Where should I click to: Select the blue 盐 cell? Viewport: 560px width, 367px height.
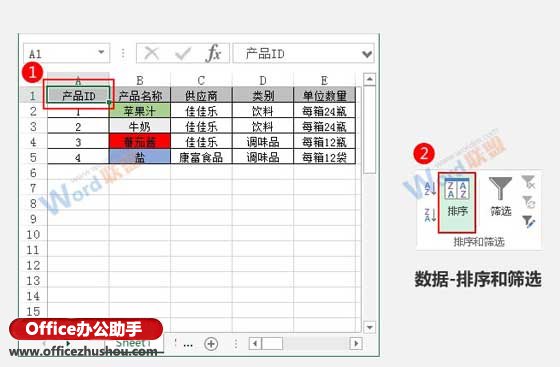coord(140,157)
